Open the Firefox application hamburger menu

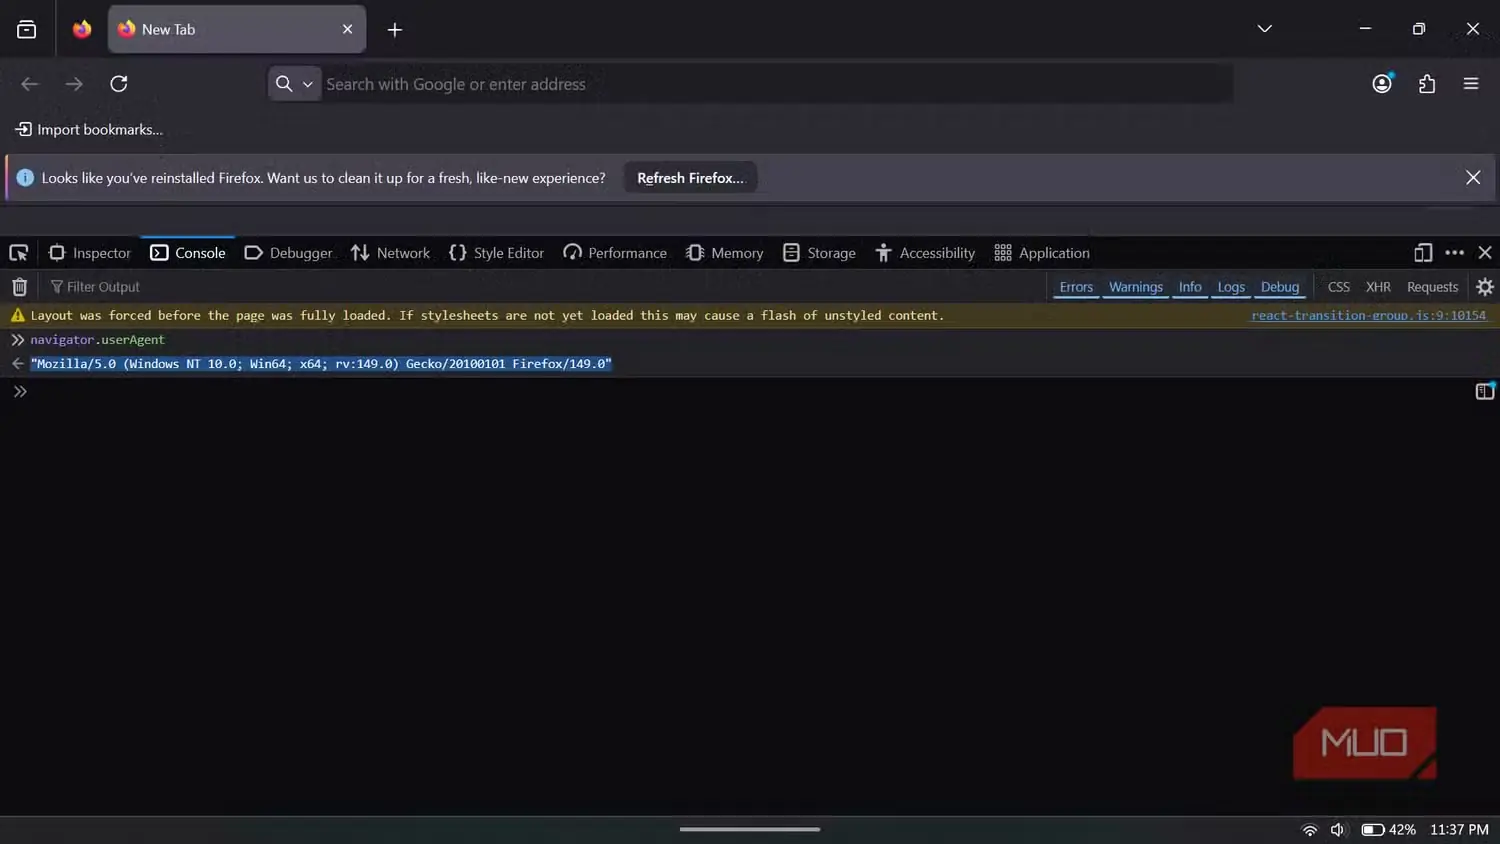pyautogui.click(x=1471, y=84)
